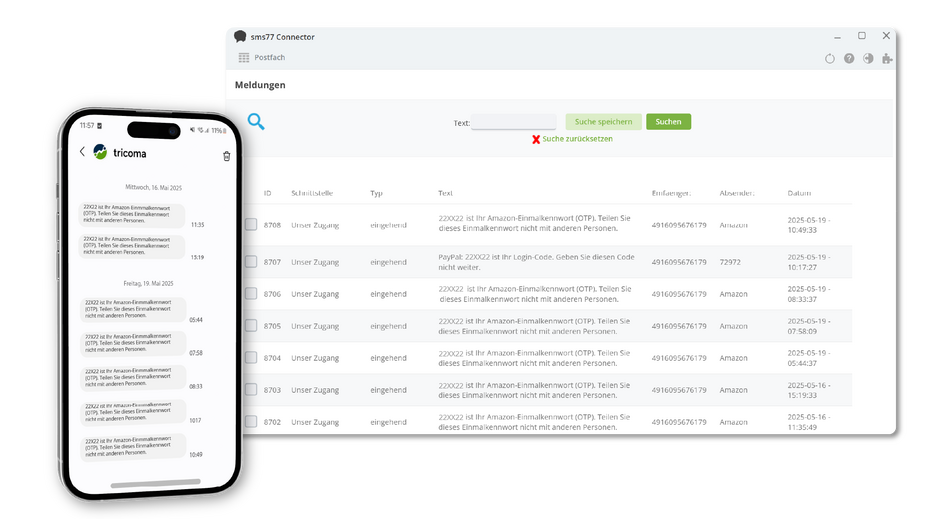This screenshot has width=950, height=519.
Task: Click the globe icon in toolbar
Action: click(868, 58)
